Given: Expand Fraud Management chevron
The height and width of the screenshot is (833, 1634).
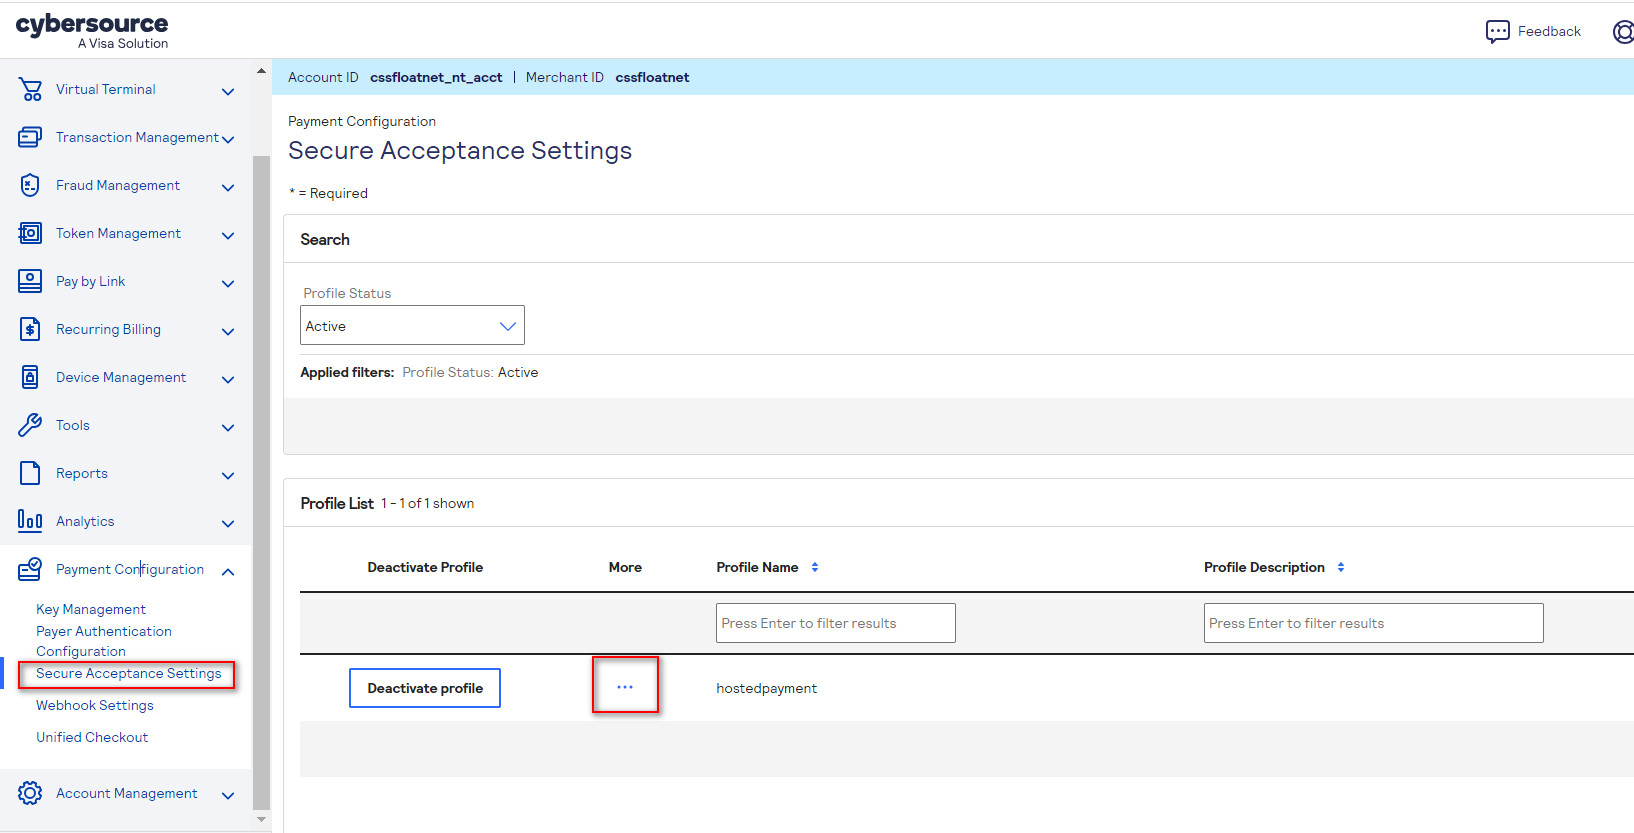Looking at the screenshot, I should point(228,187).
